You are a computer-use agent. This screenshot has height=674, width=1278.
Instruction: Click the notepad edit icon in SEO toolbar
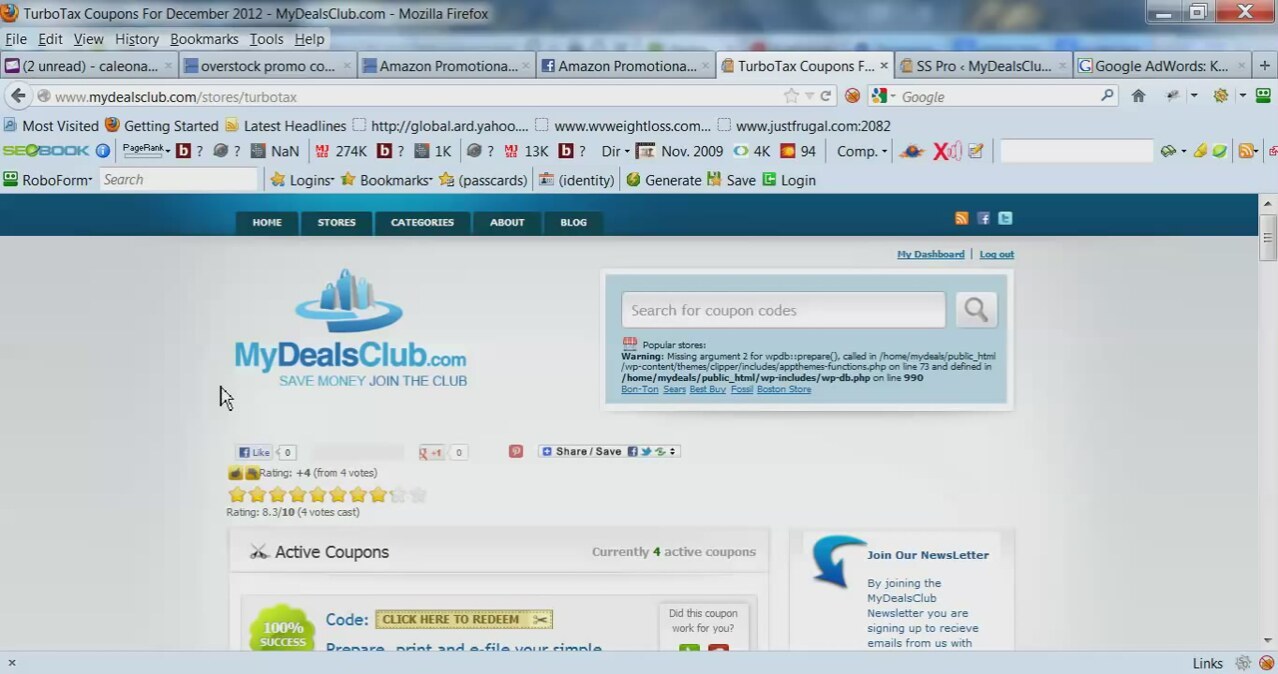976,152
